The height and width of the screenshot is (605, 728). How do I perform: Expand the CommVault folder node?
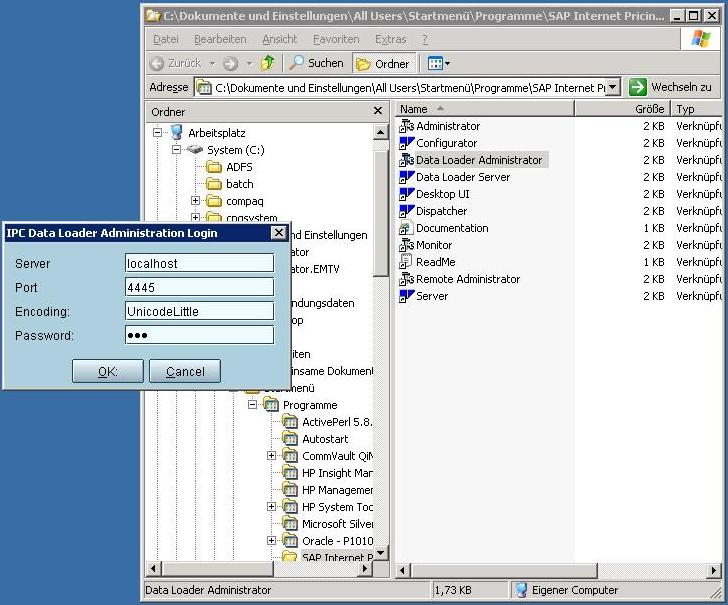click(x=272, y=455)
